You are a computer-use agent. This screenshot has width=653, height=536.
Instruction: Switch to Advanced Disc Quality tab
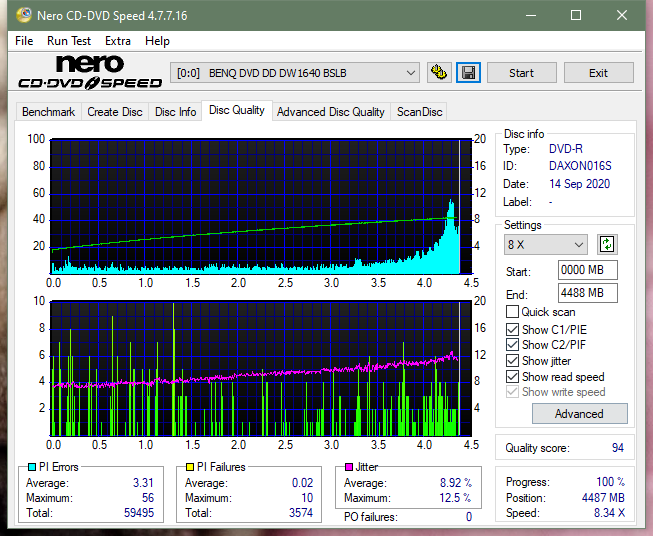coord(331,112)
